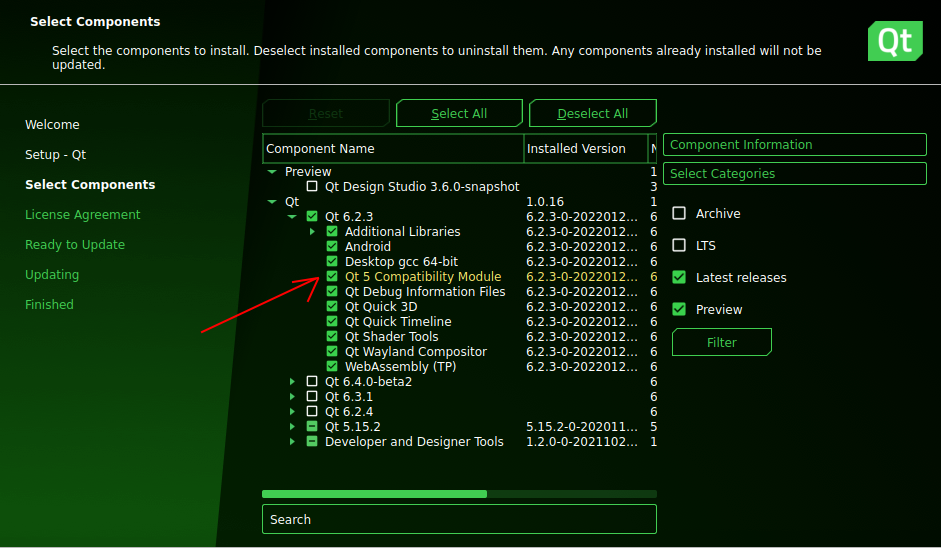This screenshot has height=548, width=941.
Task: Expand the Additional Libraries node
Action: (x=312, y=231)
